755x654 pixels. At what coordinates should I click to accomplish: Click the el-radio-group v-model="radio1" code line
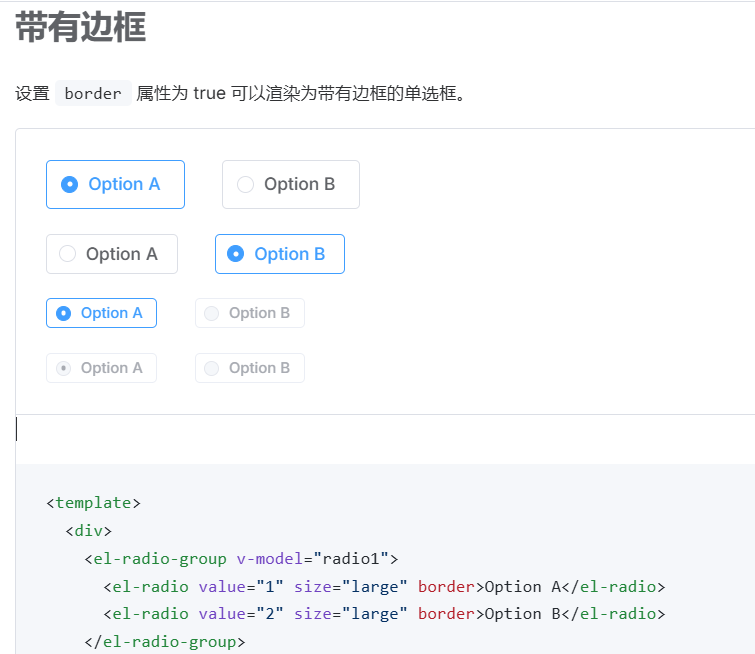coord(241,559)
